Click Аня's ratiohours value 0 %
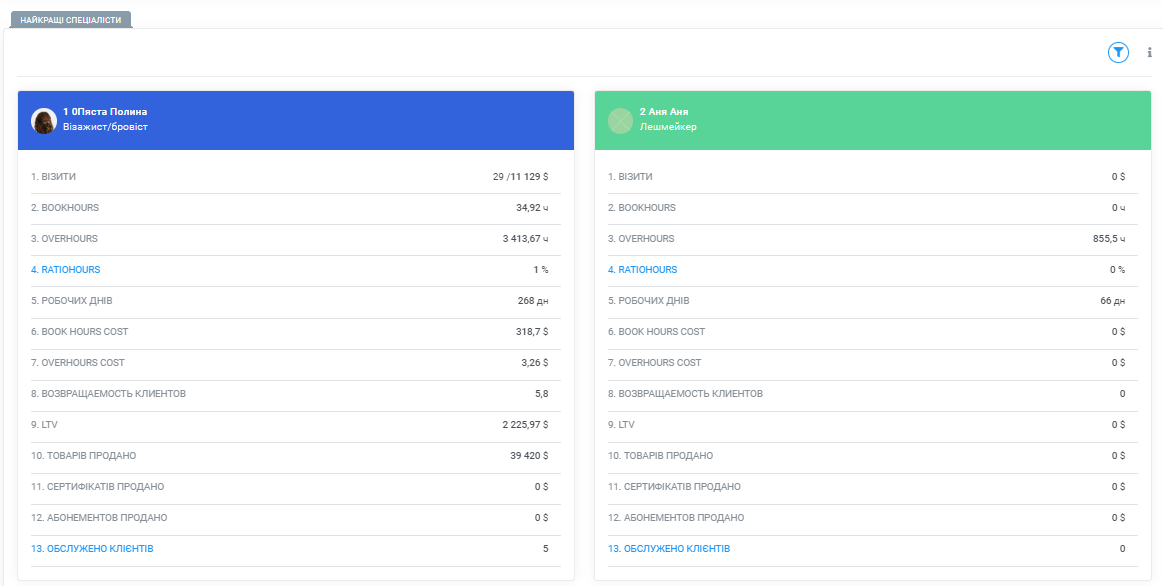Viewport: 1163px width, 586px height. (1118, 270)
